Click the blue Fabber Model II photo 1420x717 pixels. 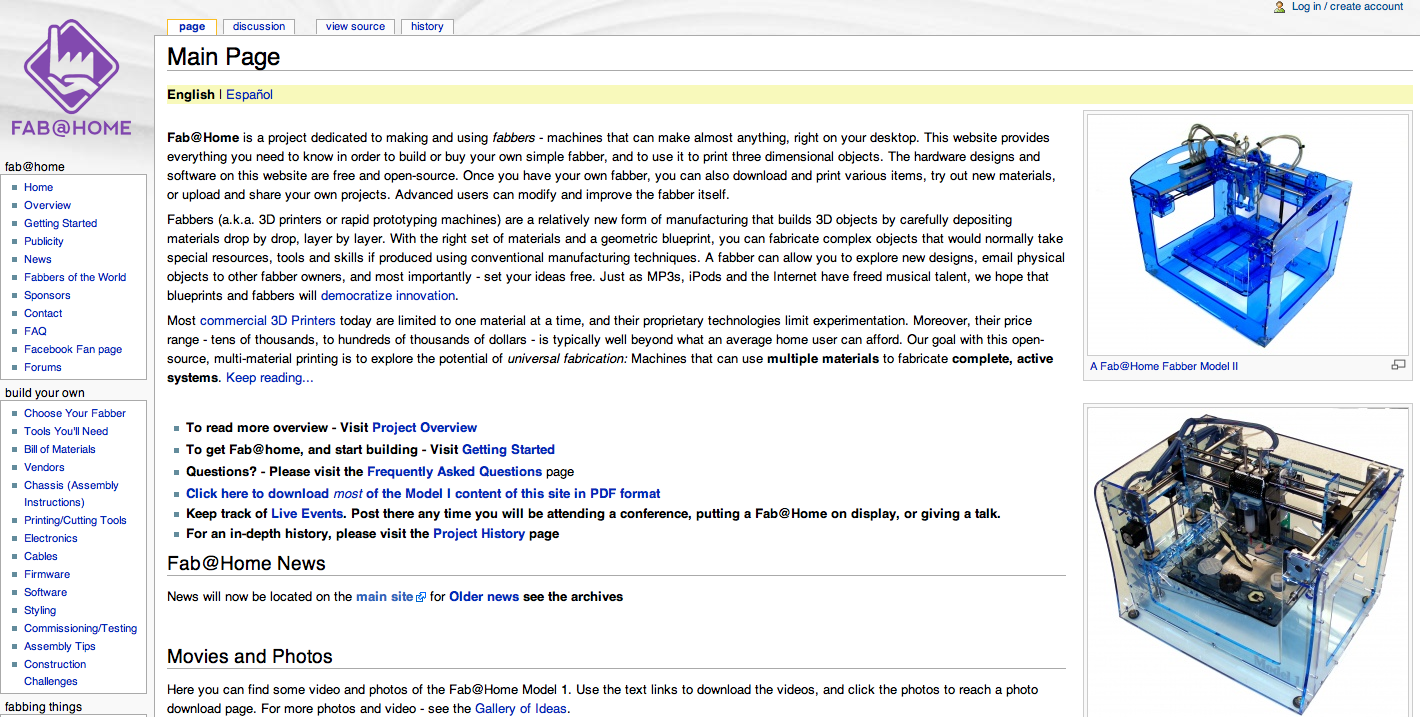coord(1250,234)
